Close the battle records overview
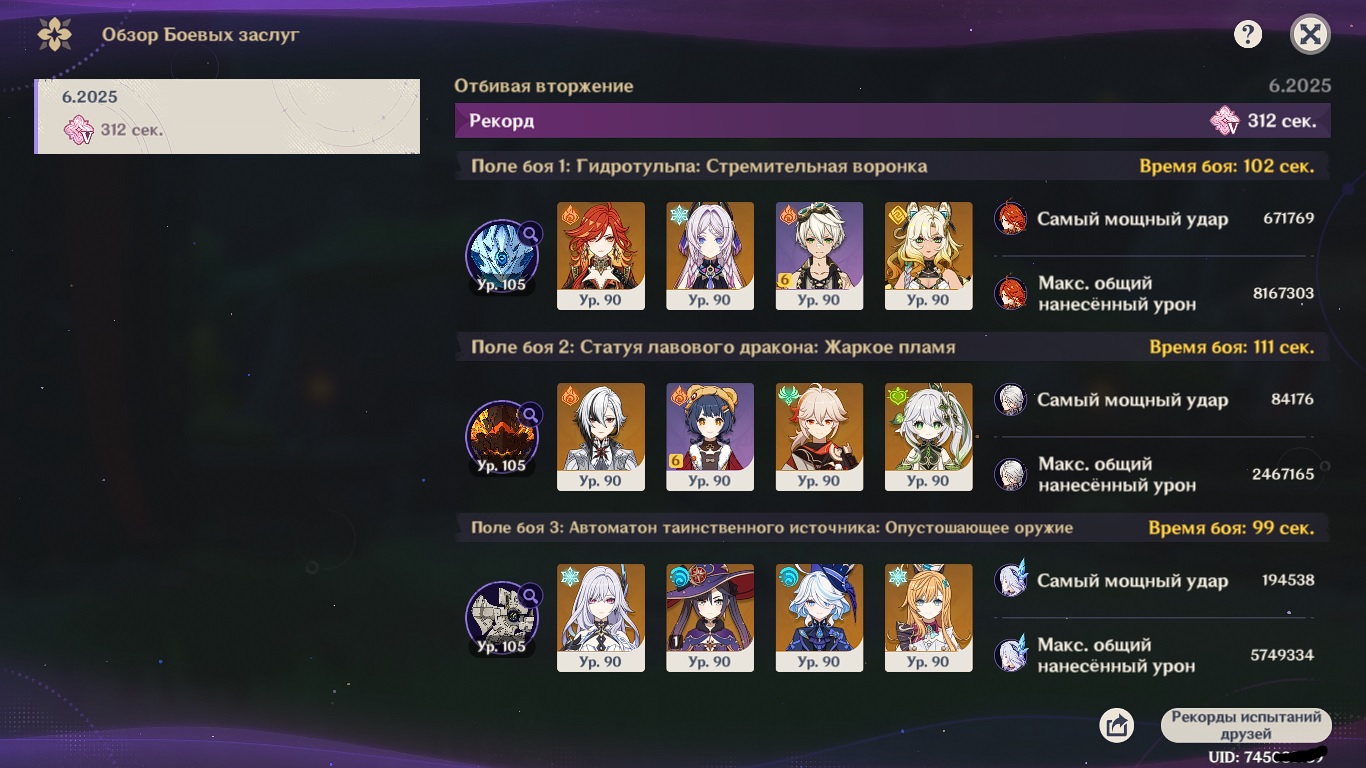The width and height of the screenshot is (1366, 768). [x=1310, y=35]
